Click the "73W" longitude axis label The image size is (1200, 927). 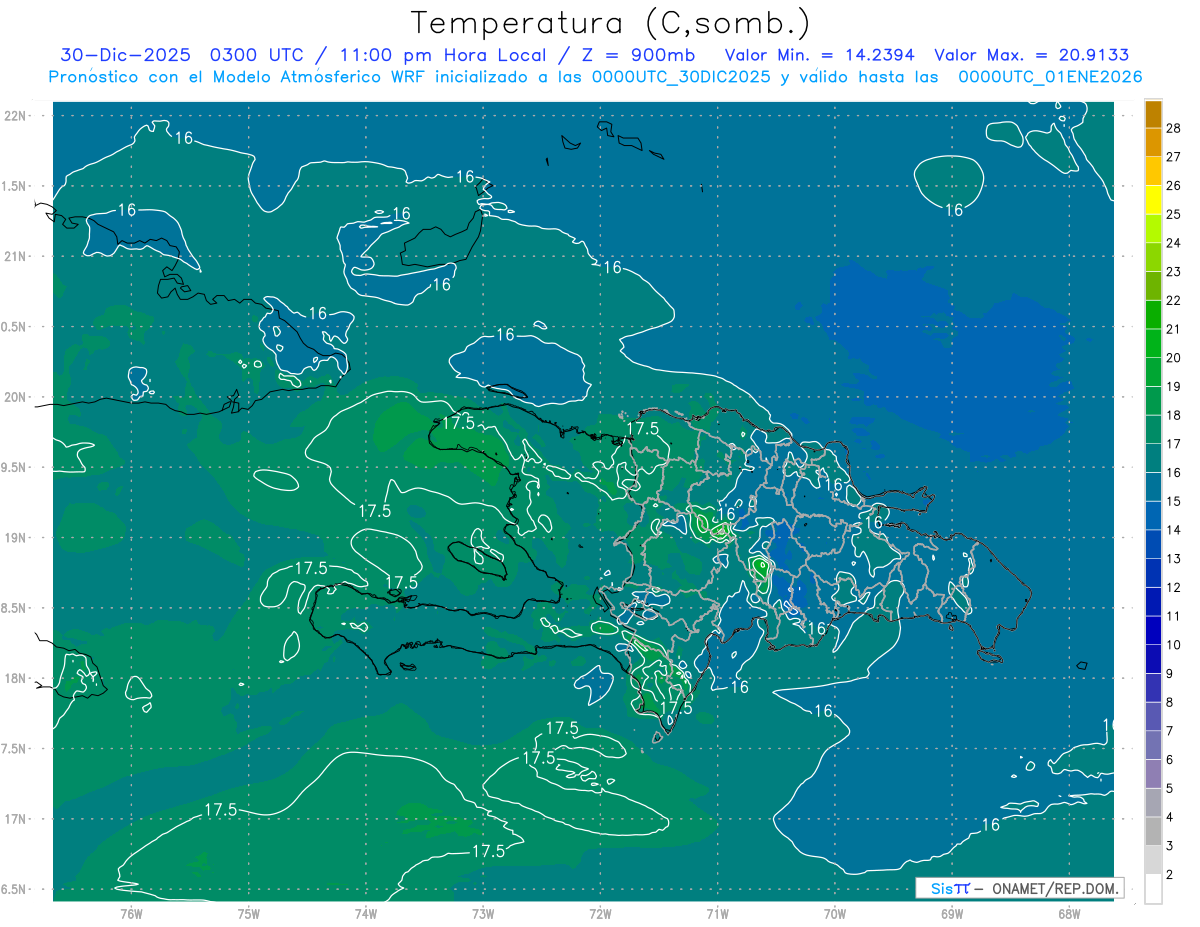(x=483, y=913)
